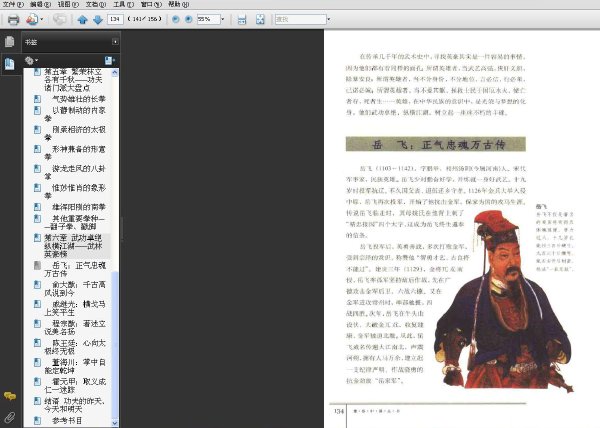
Task: Click the grayed-out collaborate speech bubble icon
Action: pos(59,19)
